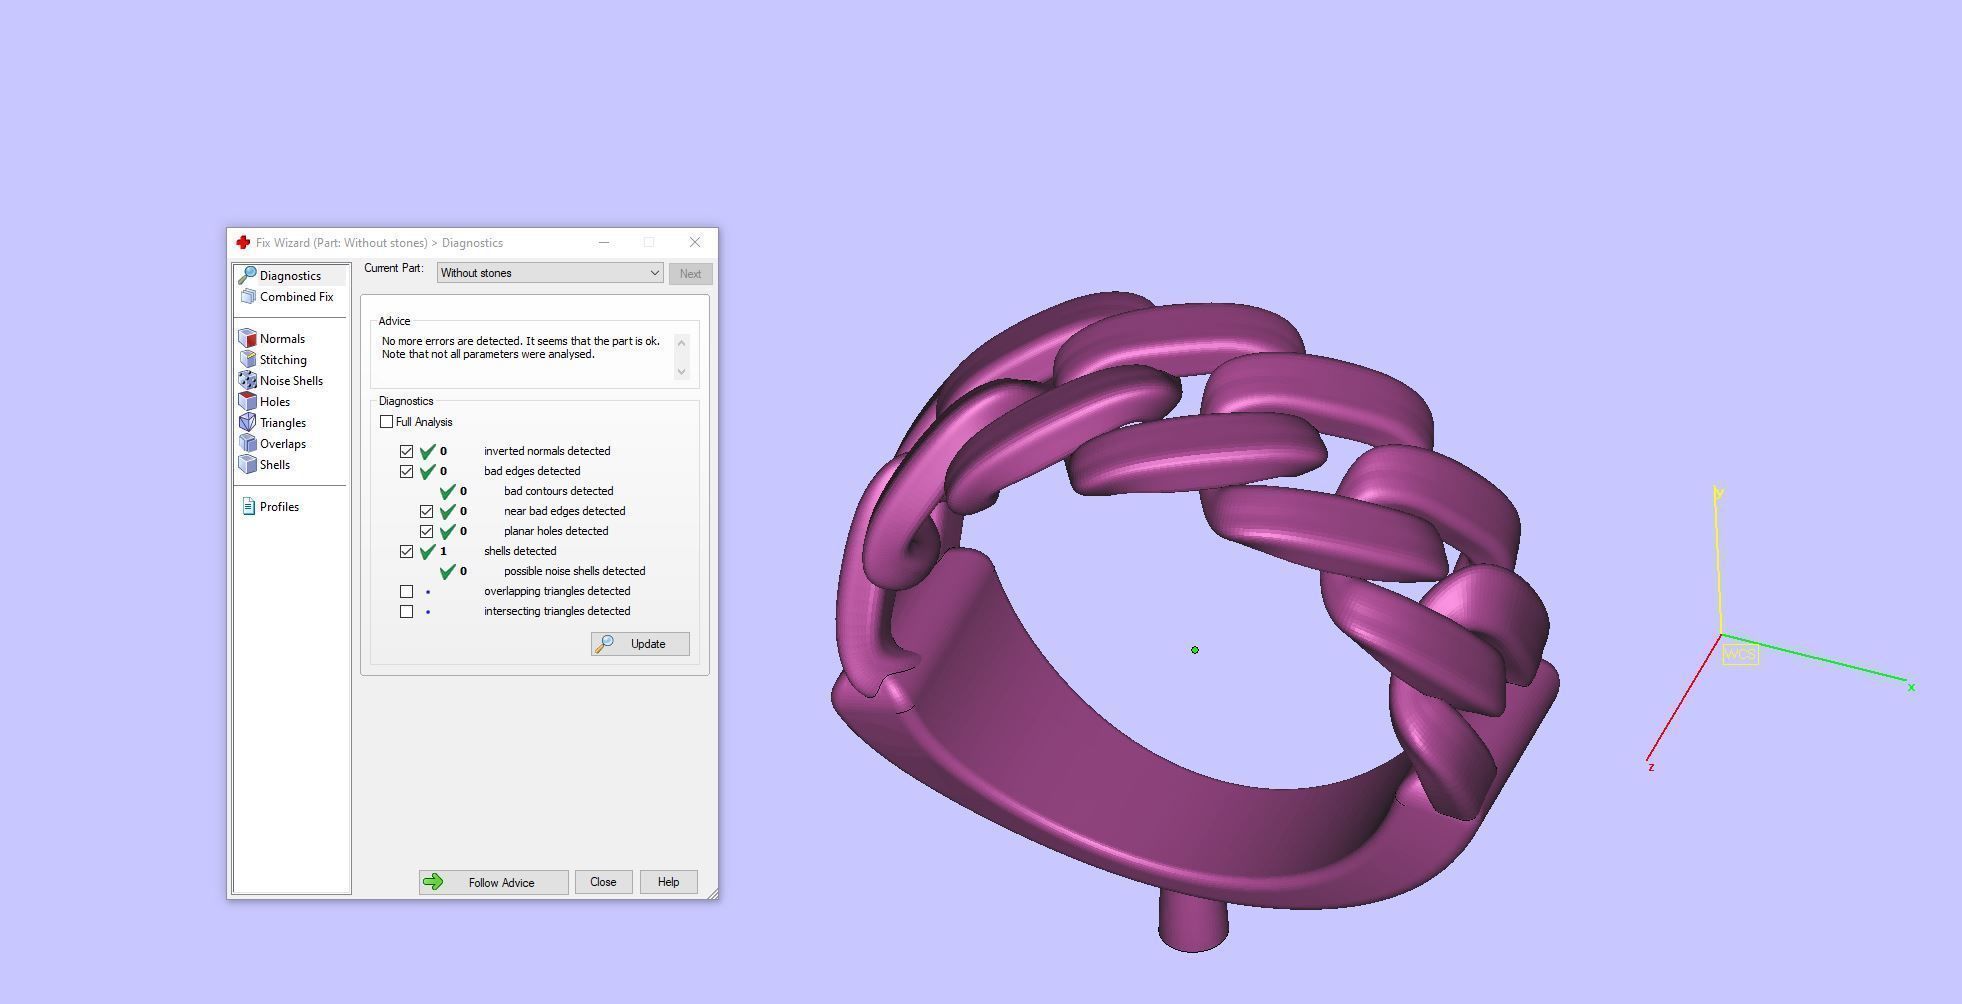The height and width of the screenshot is (1004, 1962).
Task: Open the Combined Fix cube icon
Action: coord(248,297)
